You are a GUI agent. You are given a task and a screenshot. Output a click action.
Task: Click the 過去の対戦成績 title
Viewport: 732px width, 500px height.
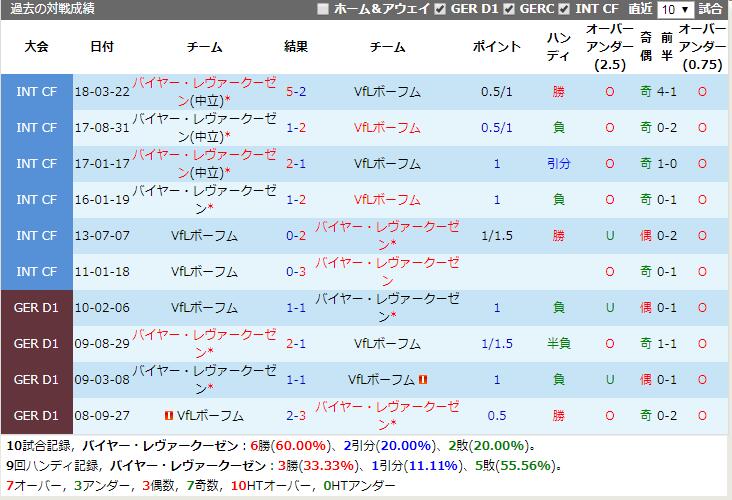pos(52,9)
